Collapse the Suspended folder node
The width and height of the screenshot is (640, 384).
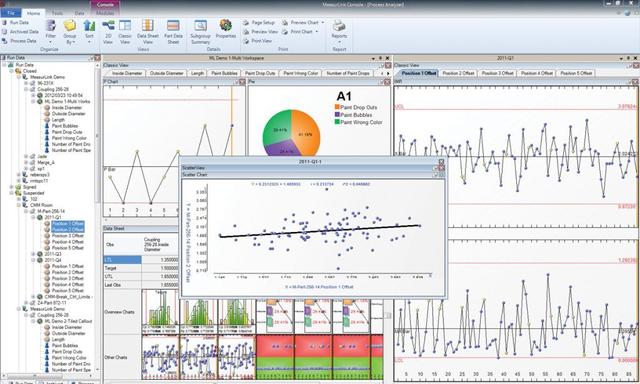[x=11, y=193]
